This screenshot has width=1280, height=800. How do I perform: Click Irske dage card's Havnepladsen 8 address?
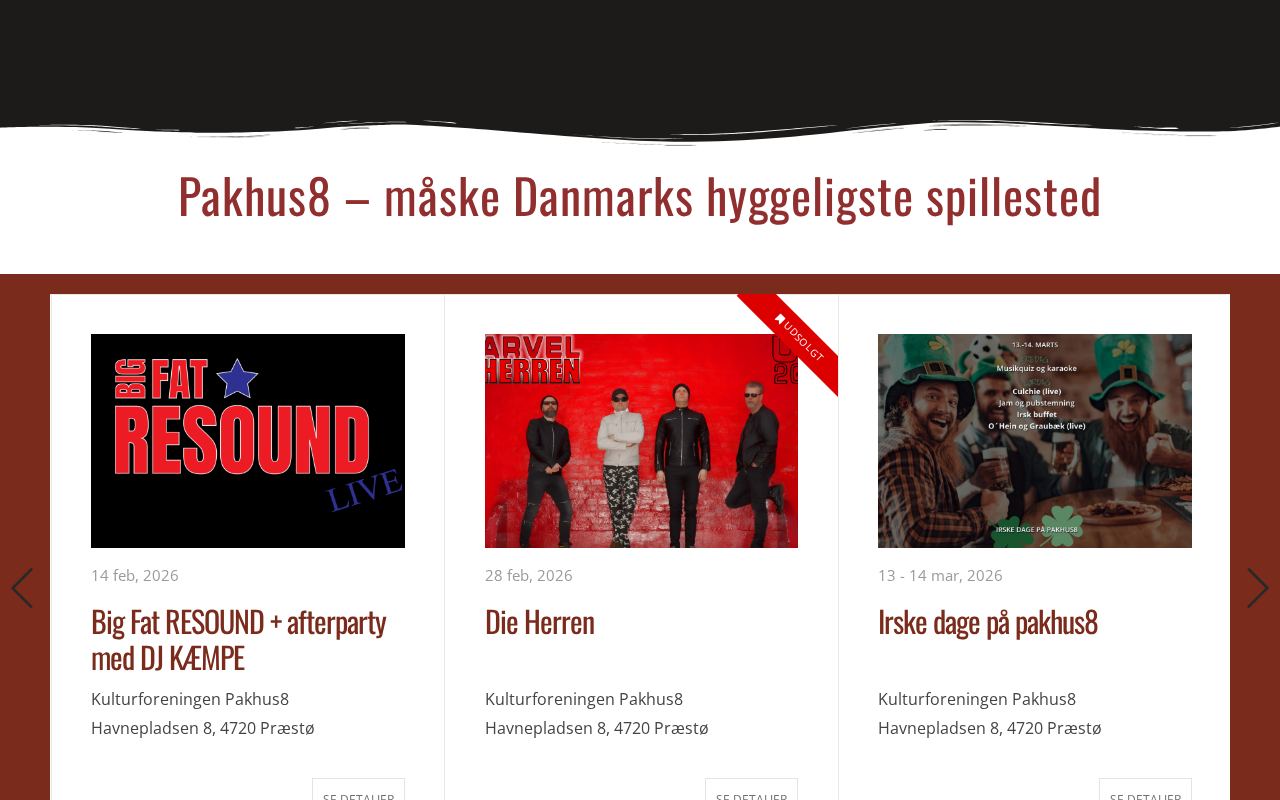[990, 728]
